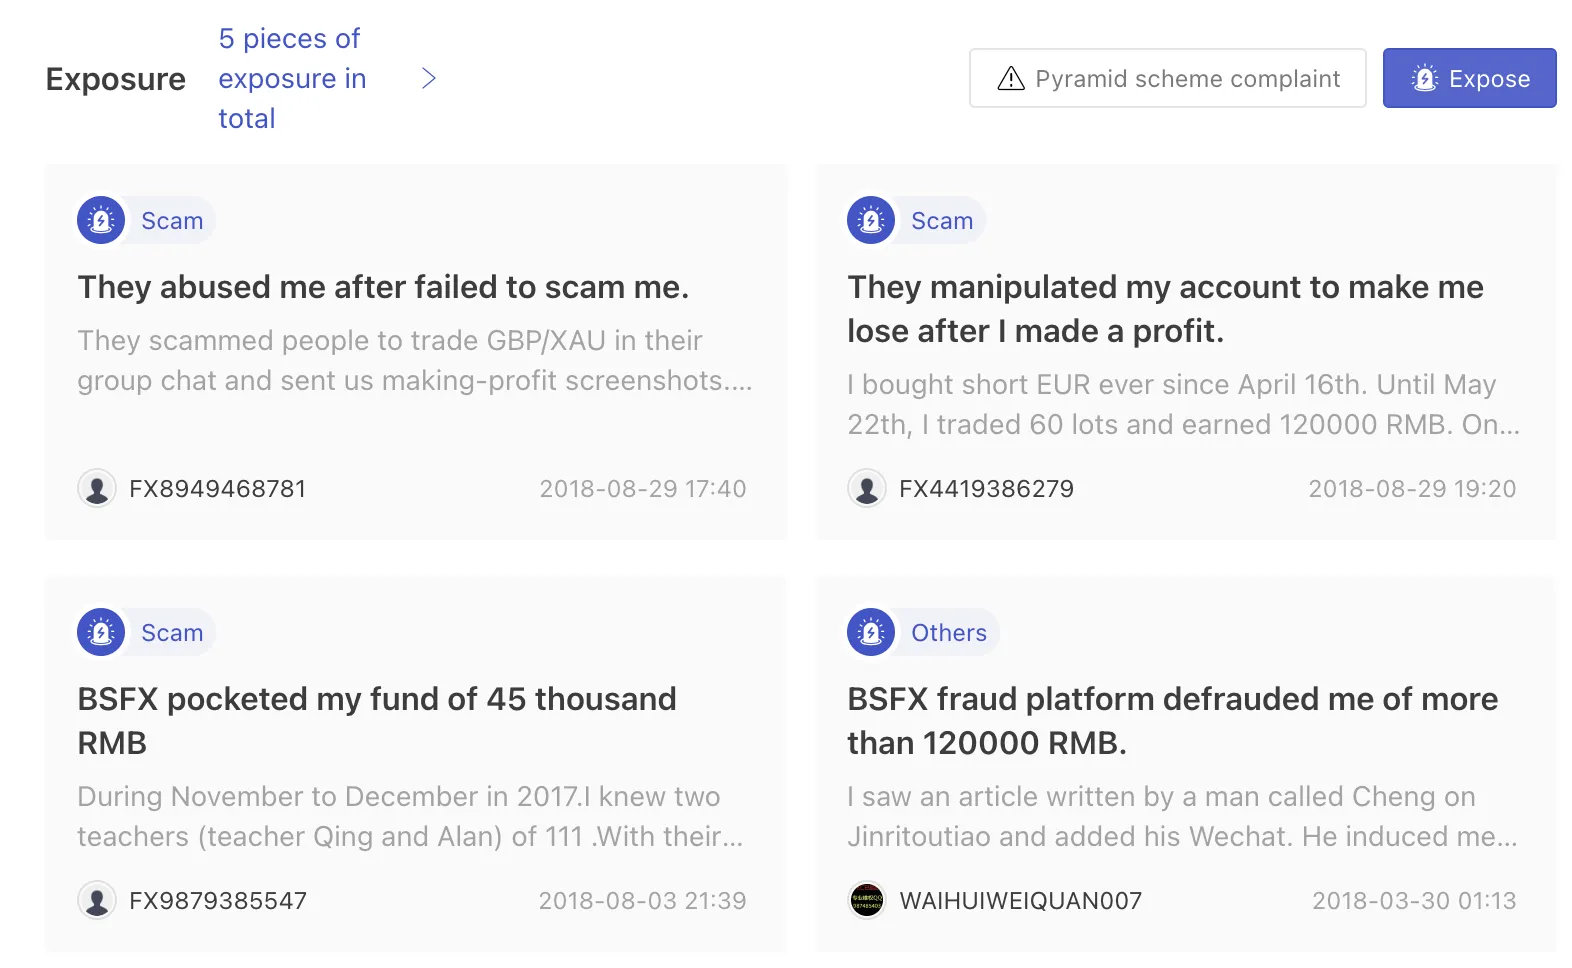Select Scam tag on 'BSFX pocketed my fund' card
This screenshot has width=1572, height=968.
click(172, 633)
